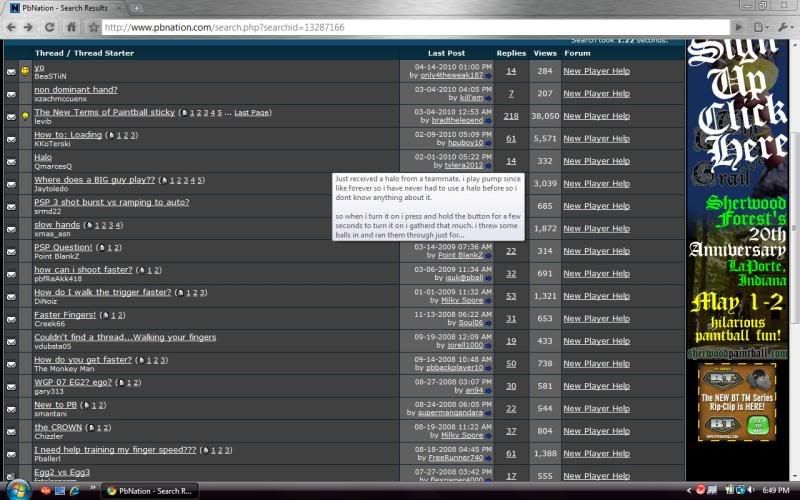800x500 pixels.
Task: Open the 'Halo' thread
Action: click(43, 157)
